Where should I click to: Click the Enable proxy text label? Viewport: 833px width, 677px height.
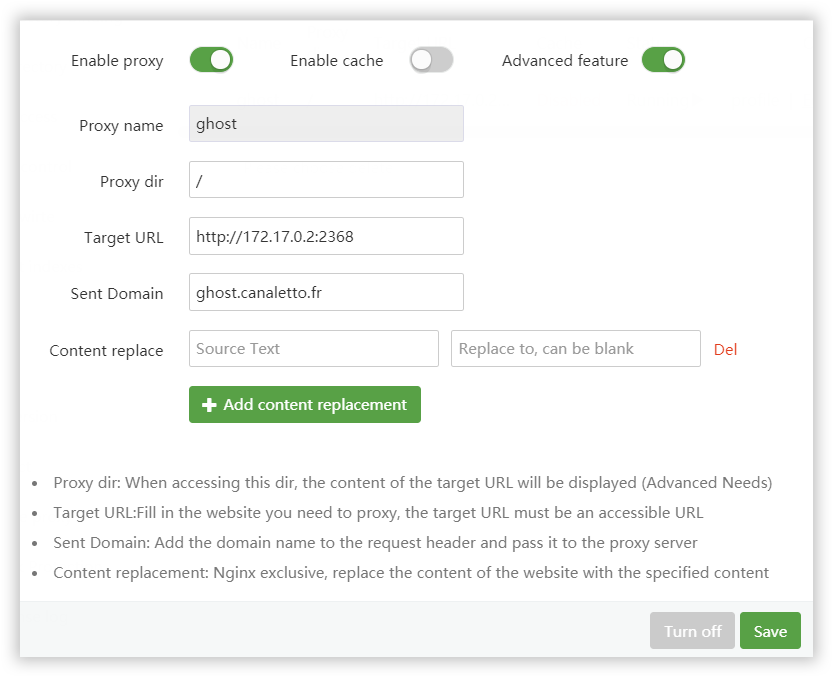[x=117, y=61]
